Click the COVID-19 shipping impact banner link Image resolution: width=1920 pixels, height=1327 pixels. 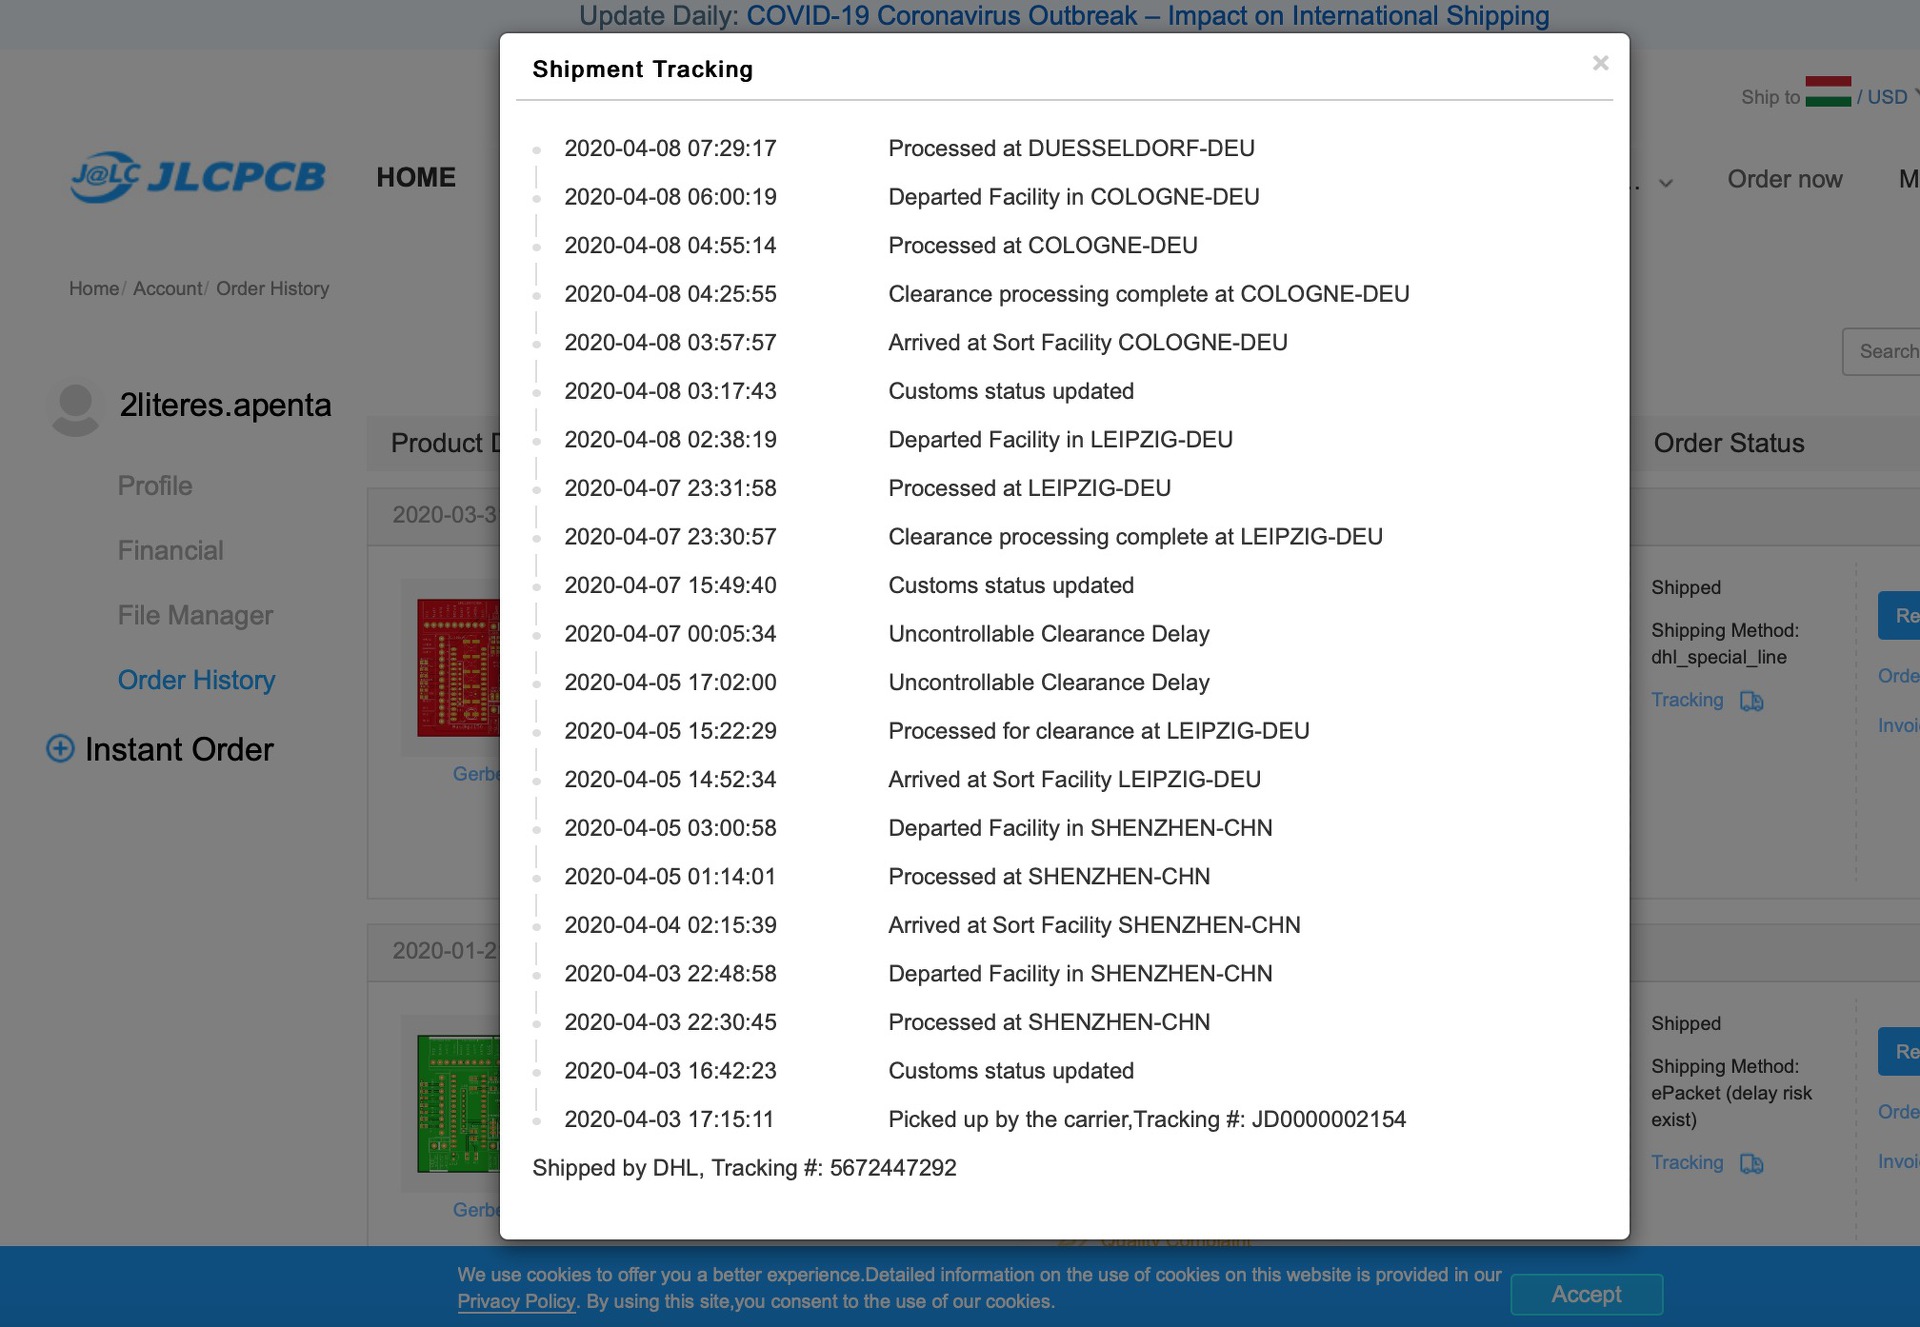pyautogui.click(x=1147, y=16)
